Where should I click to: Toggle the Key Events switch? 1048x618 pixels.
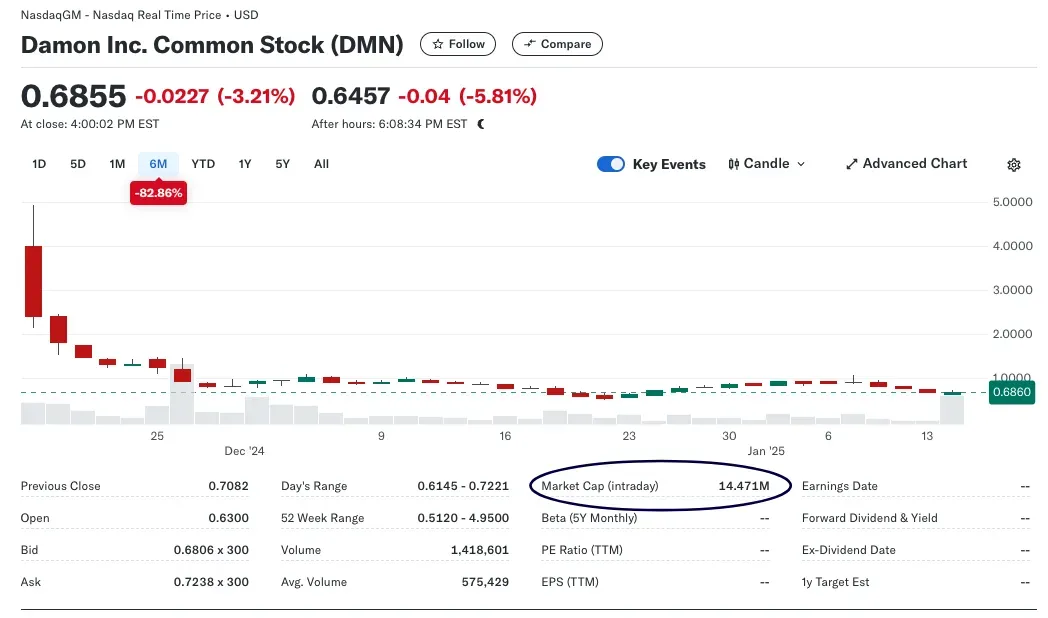pos(611,164)
